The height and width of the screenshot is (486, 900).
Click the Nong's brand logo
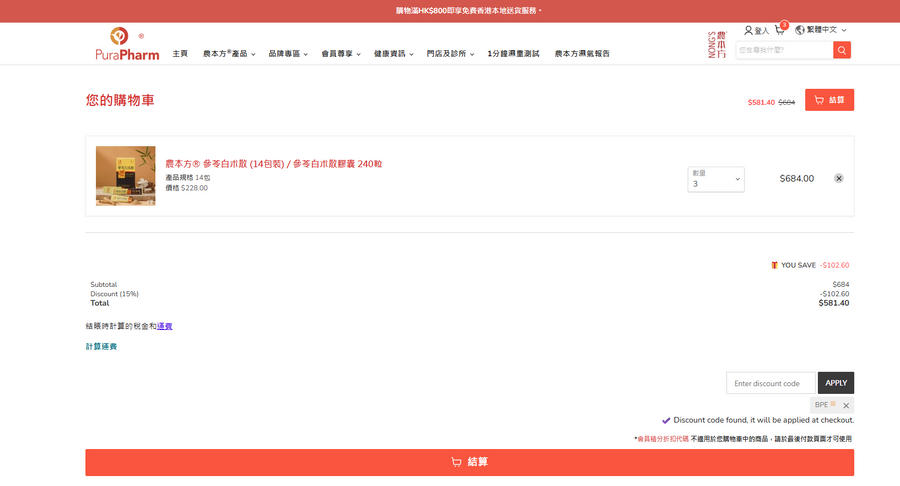pos(717,44)
